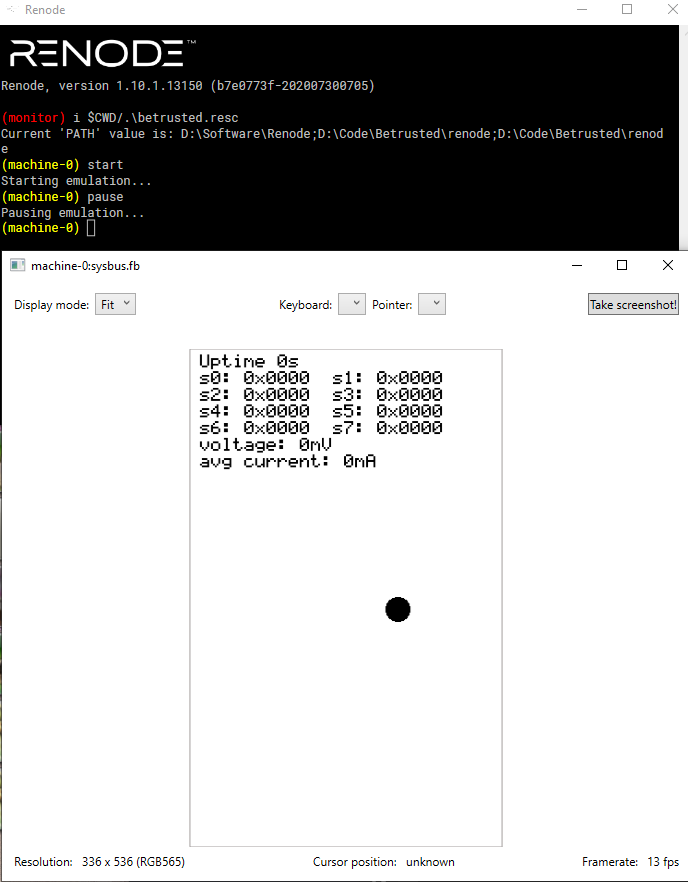Click the 'Uptime 0s' text in framebuffer
Screen dimensions: 688x882
click(x=249, y=361)
